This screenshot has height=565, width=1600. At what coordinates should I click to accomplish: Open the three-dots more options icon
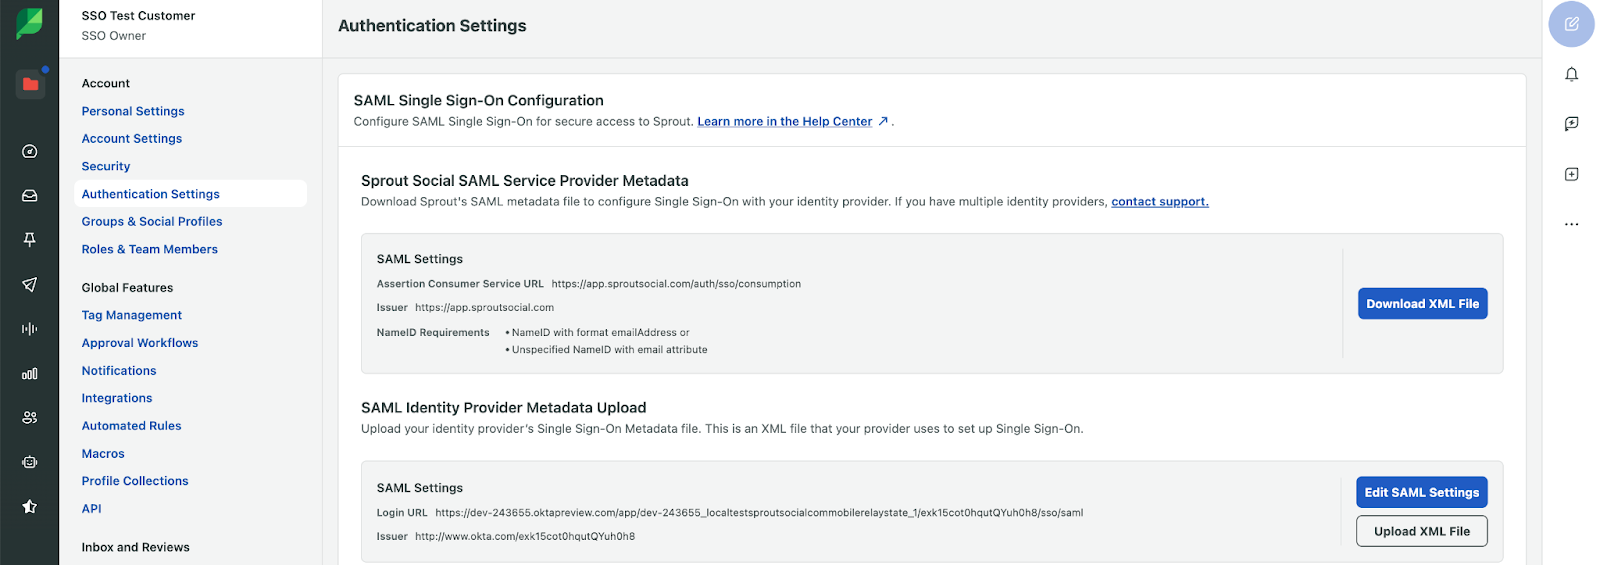click(x=1571, y=224)
